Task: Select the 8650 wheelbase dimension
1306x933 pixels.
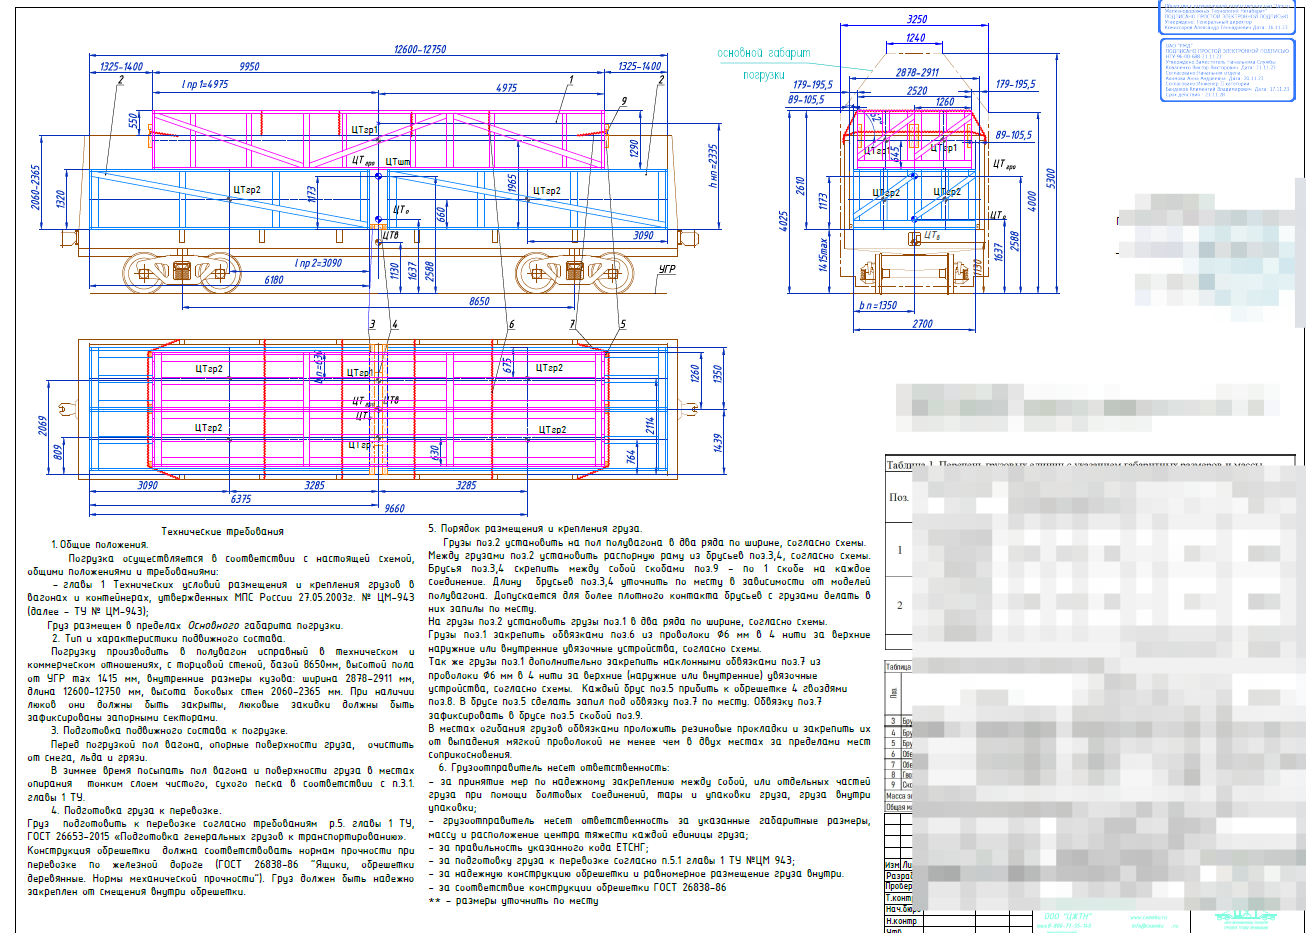Action: (x=479, y=301)
